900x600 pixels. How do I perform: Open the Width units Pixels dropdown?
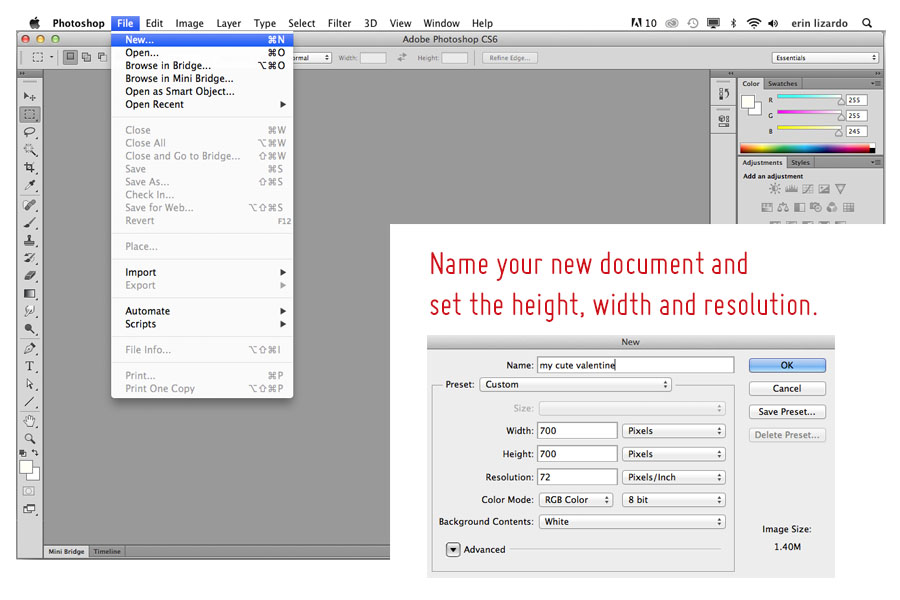point(673,431)
